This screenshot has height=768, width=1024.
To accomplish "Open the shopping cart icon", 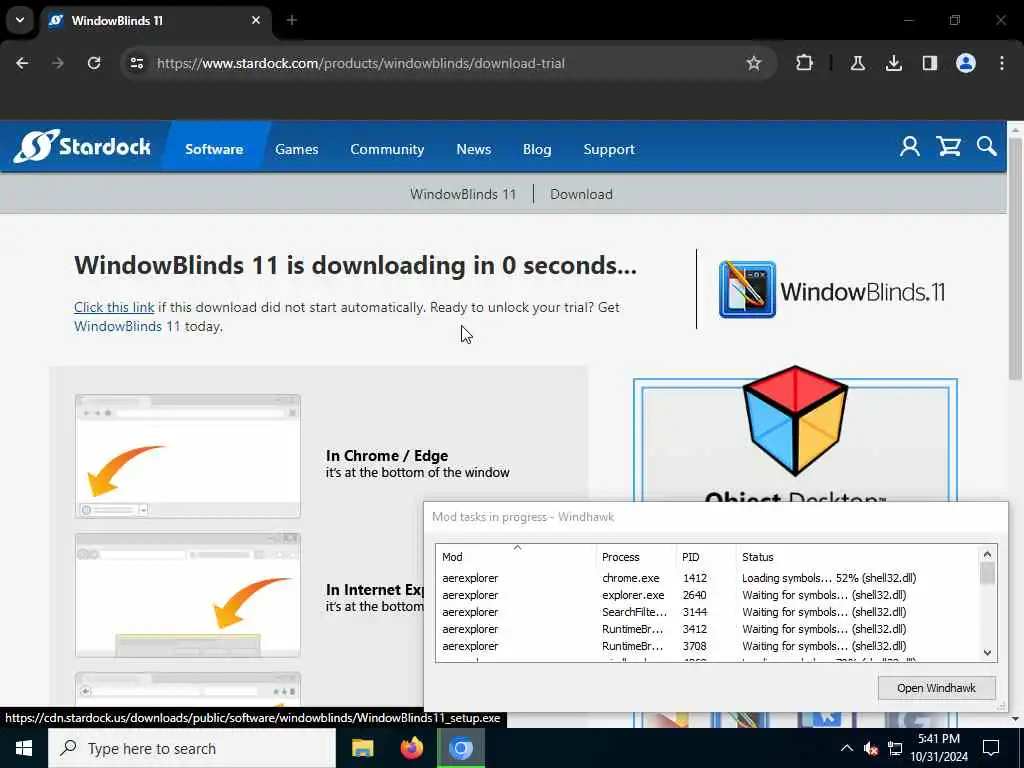I will point(948,146).
